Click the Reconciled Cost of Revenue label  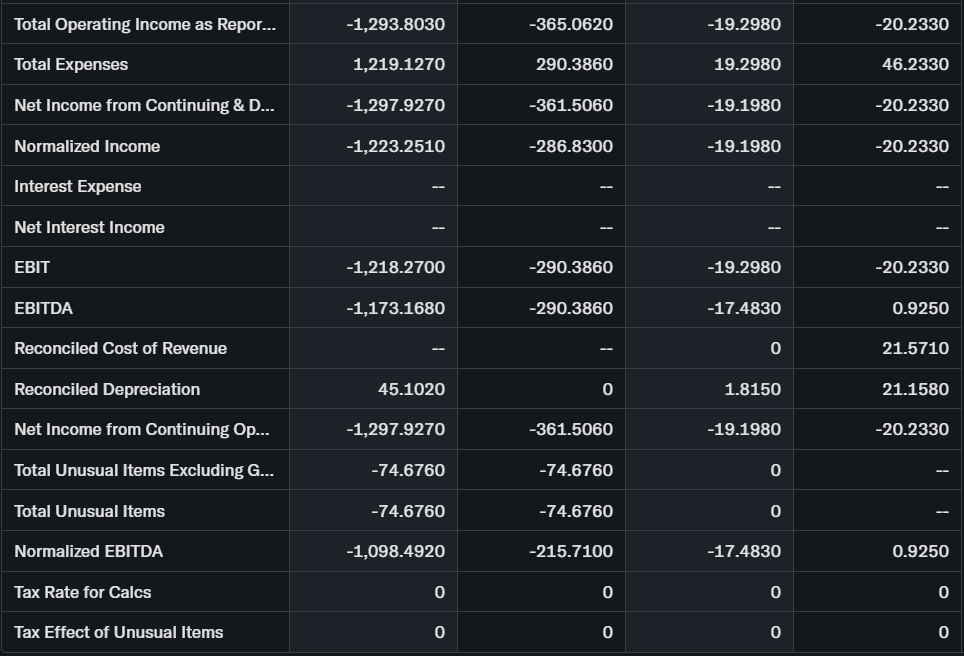click(x=120, y=348)
